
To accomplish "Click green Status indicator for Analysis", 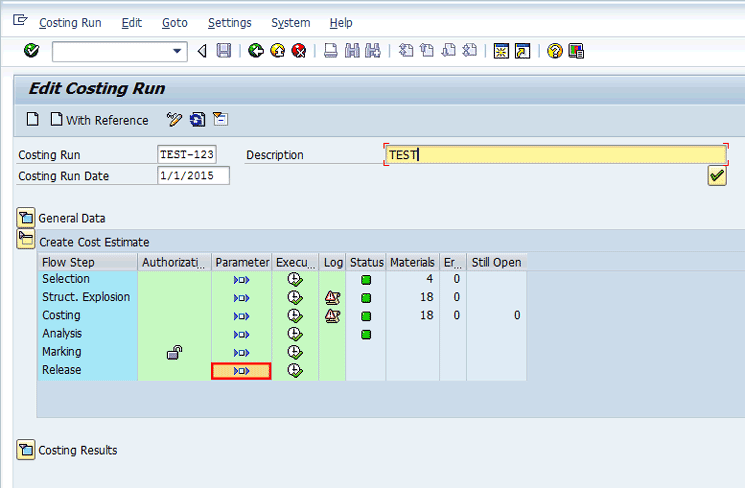I will [366, 335].
